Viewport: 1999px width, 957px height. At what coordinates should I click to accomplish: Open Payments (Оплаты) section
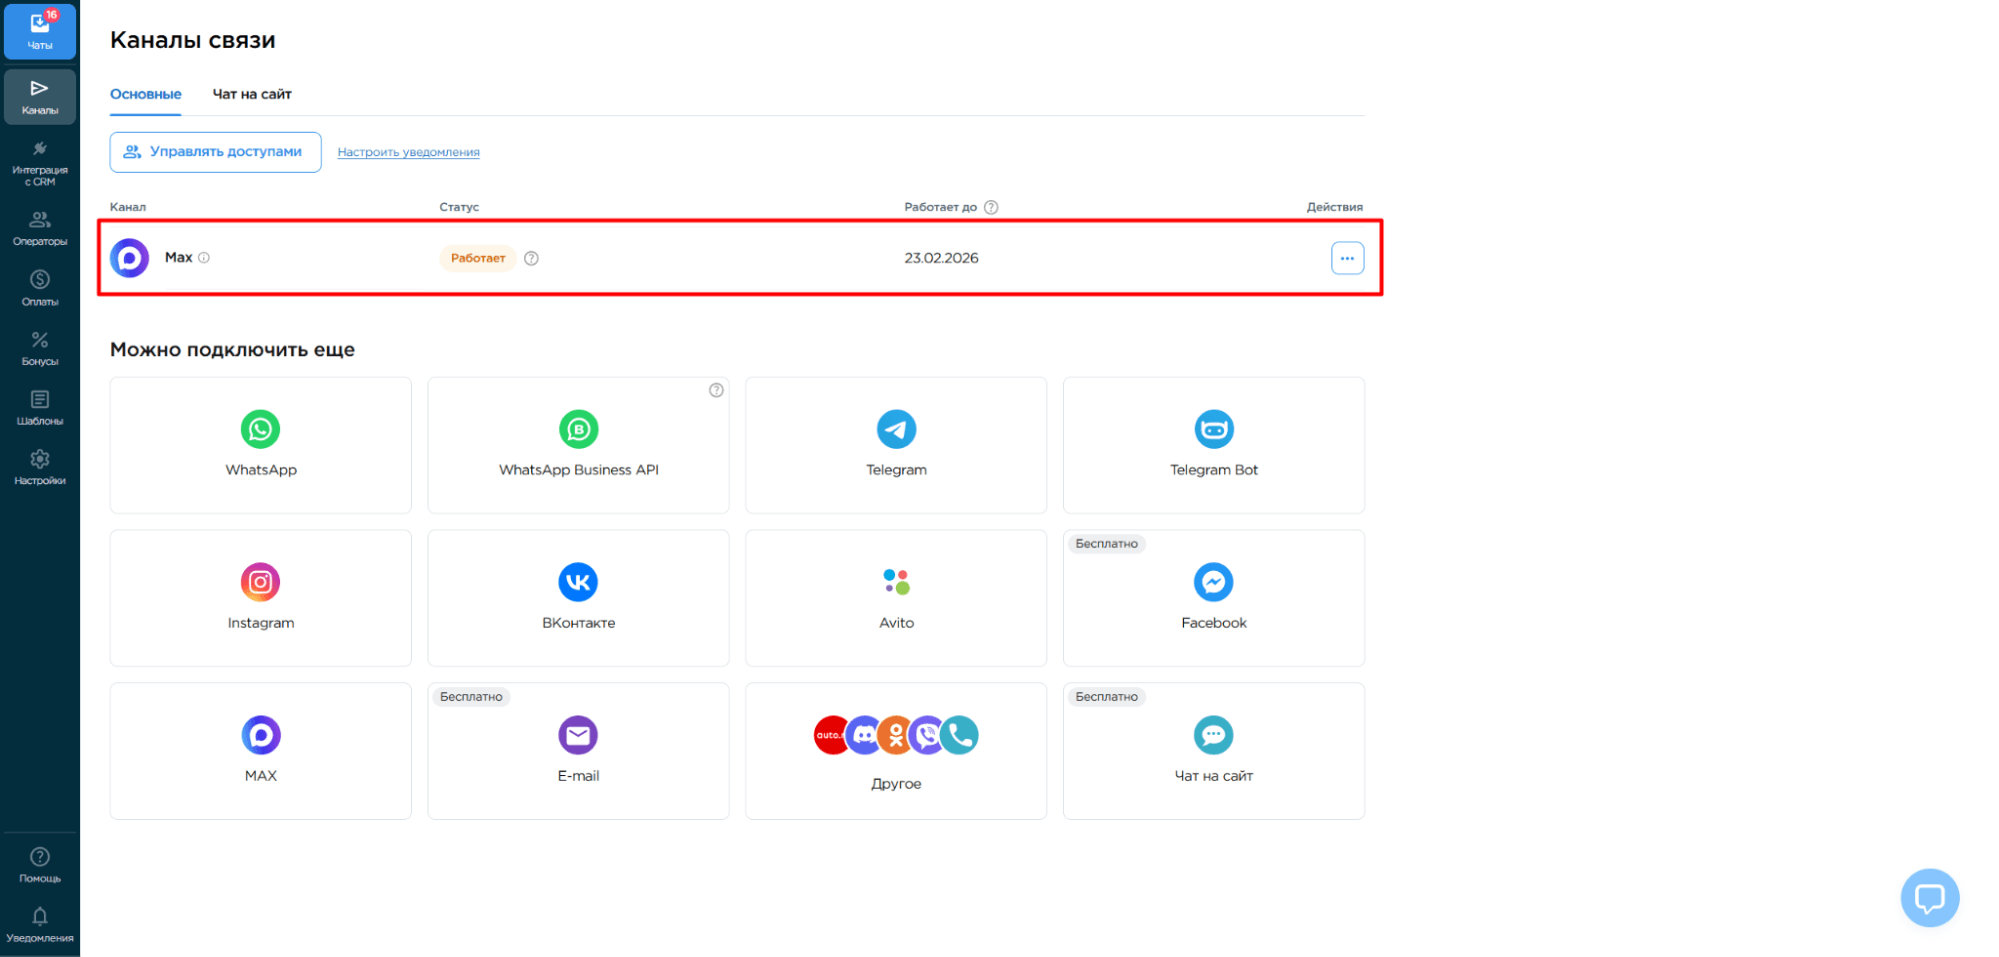pyautogui.click(x=40, y=288)
